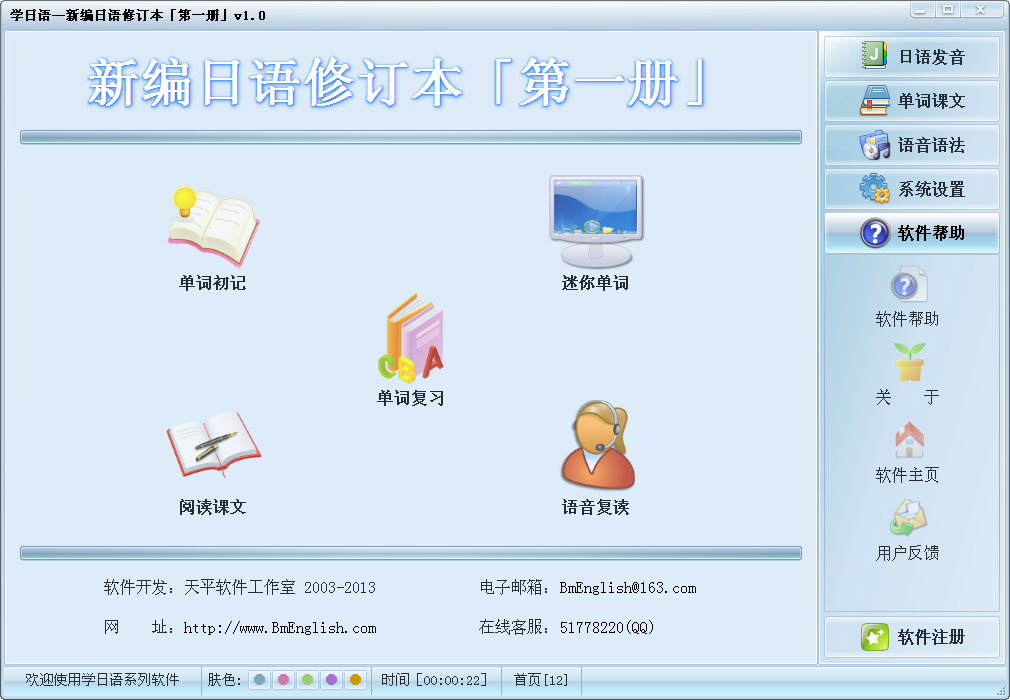This screenshot has height=700, width=1010.
Task: Click the 首页[12] status entry
Action: [x=541, y=679]
